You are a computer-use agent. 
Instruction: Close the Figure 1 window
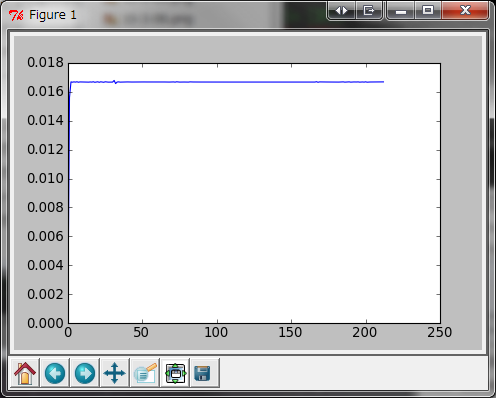(x=465, y=10)
